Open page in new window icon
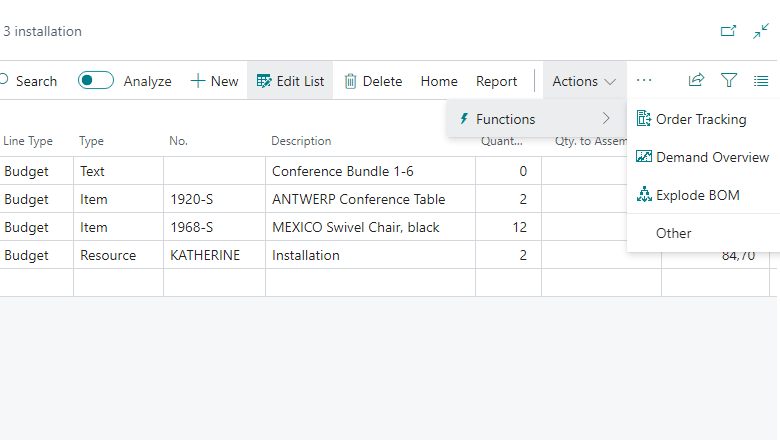Screen dimensions: 780x440 [728, 31]
